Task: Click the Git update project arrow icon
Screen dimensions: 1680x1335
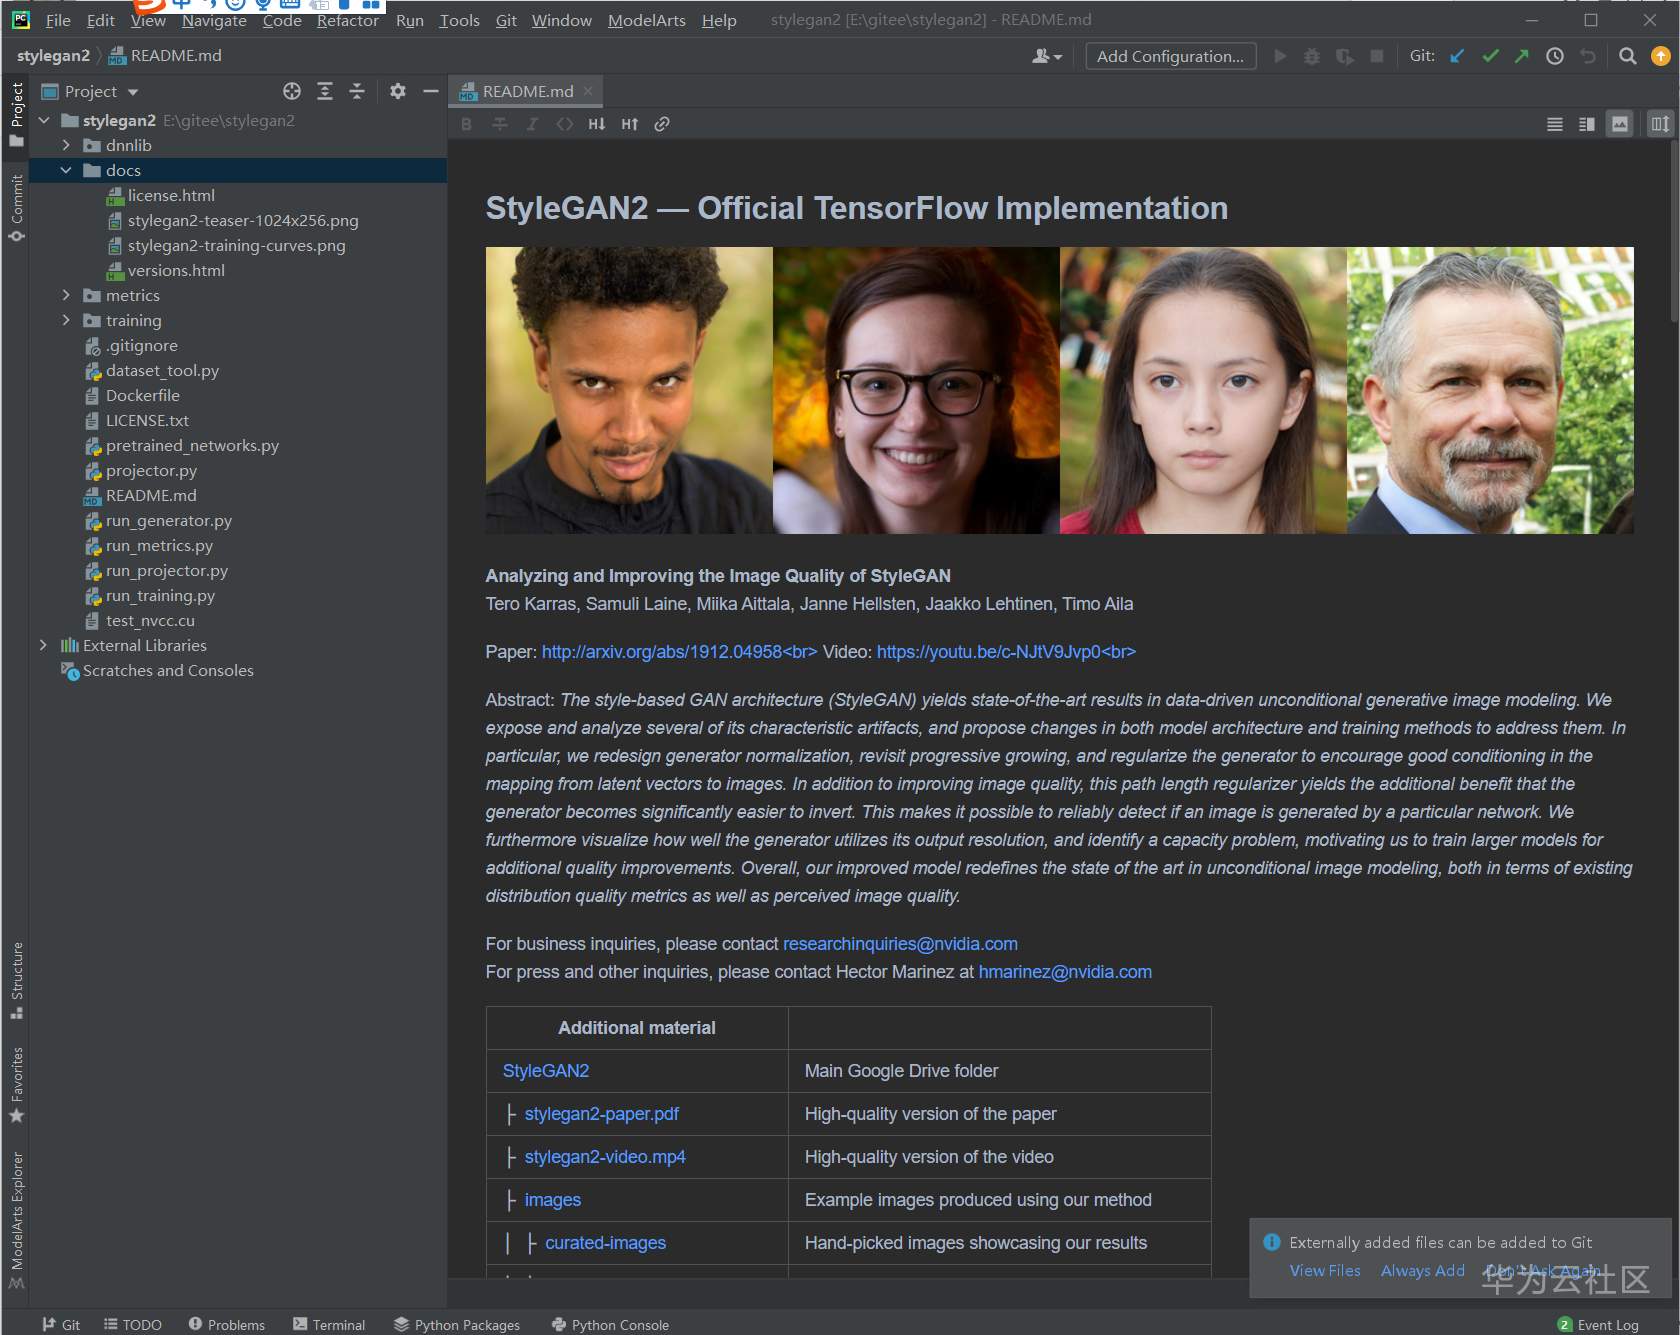Action: coord(1457,56)
